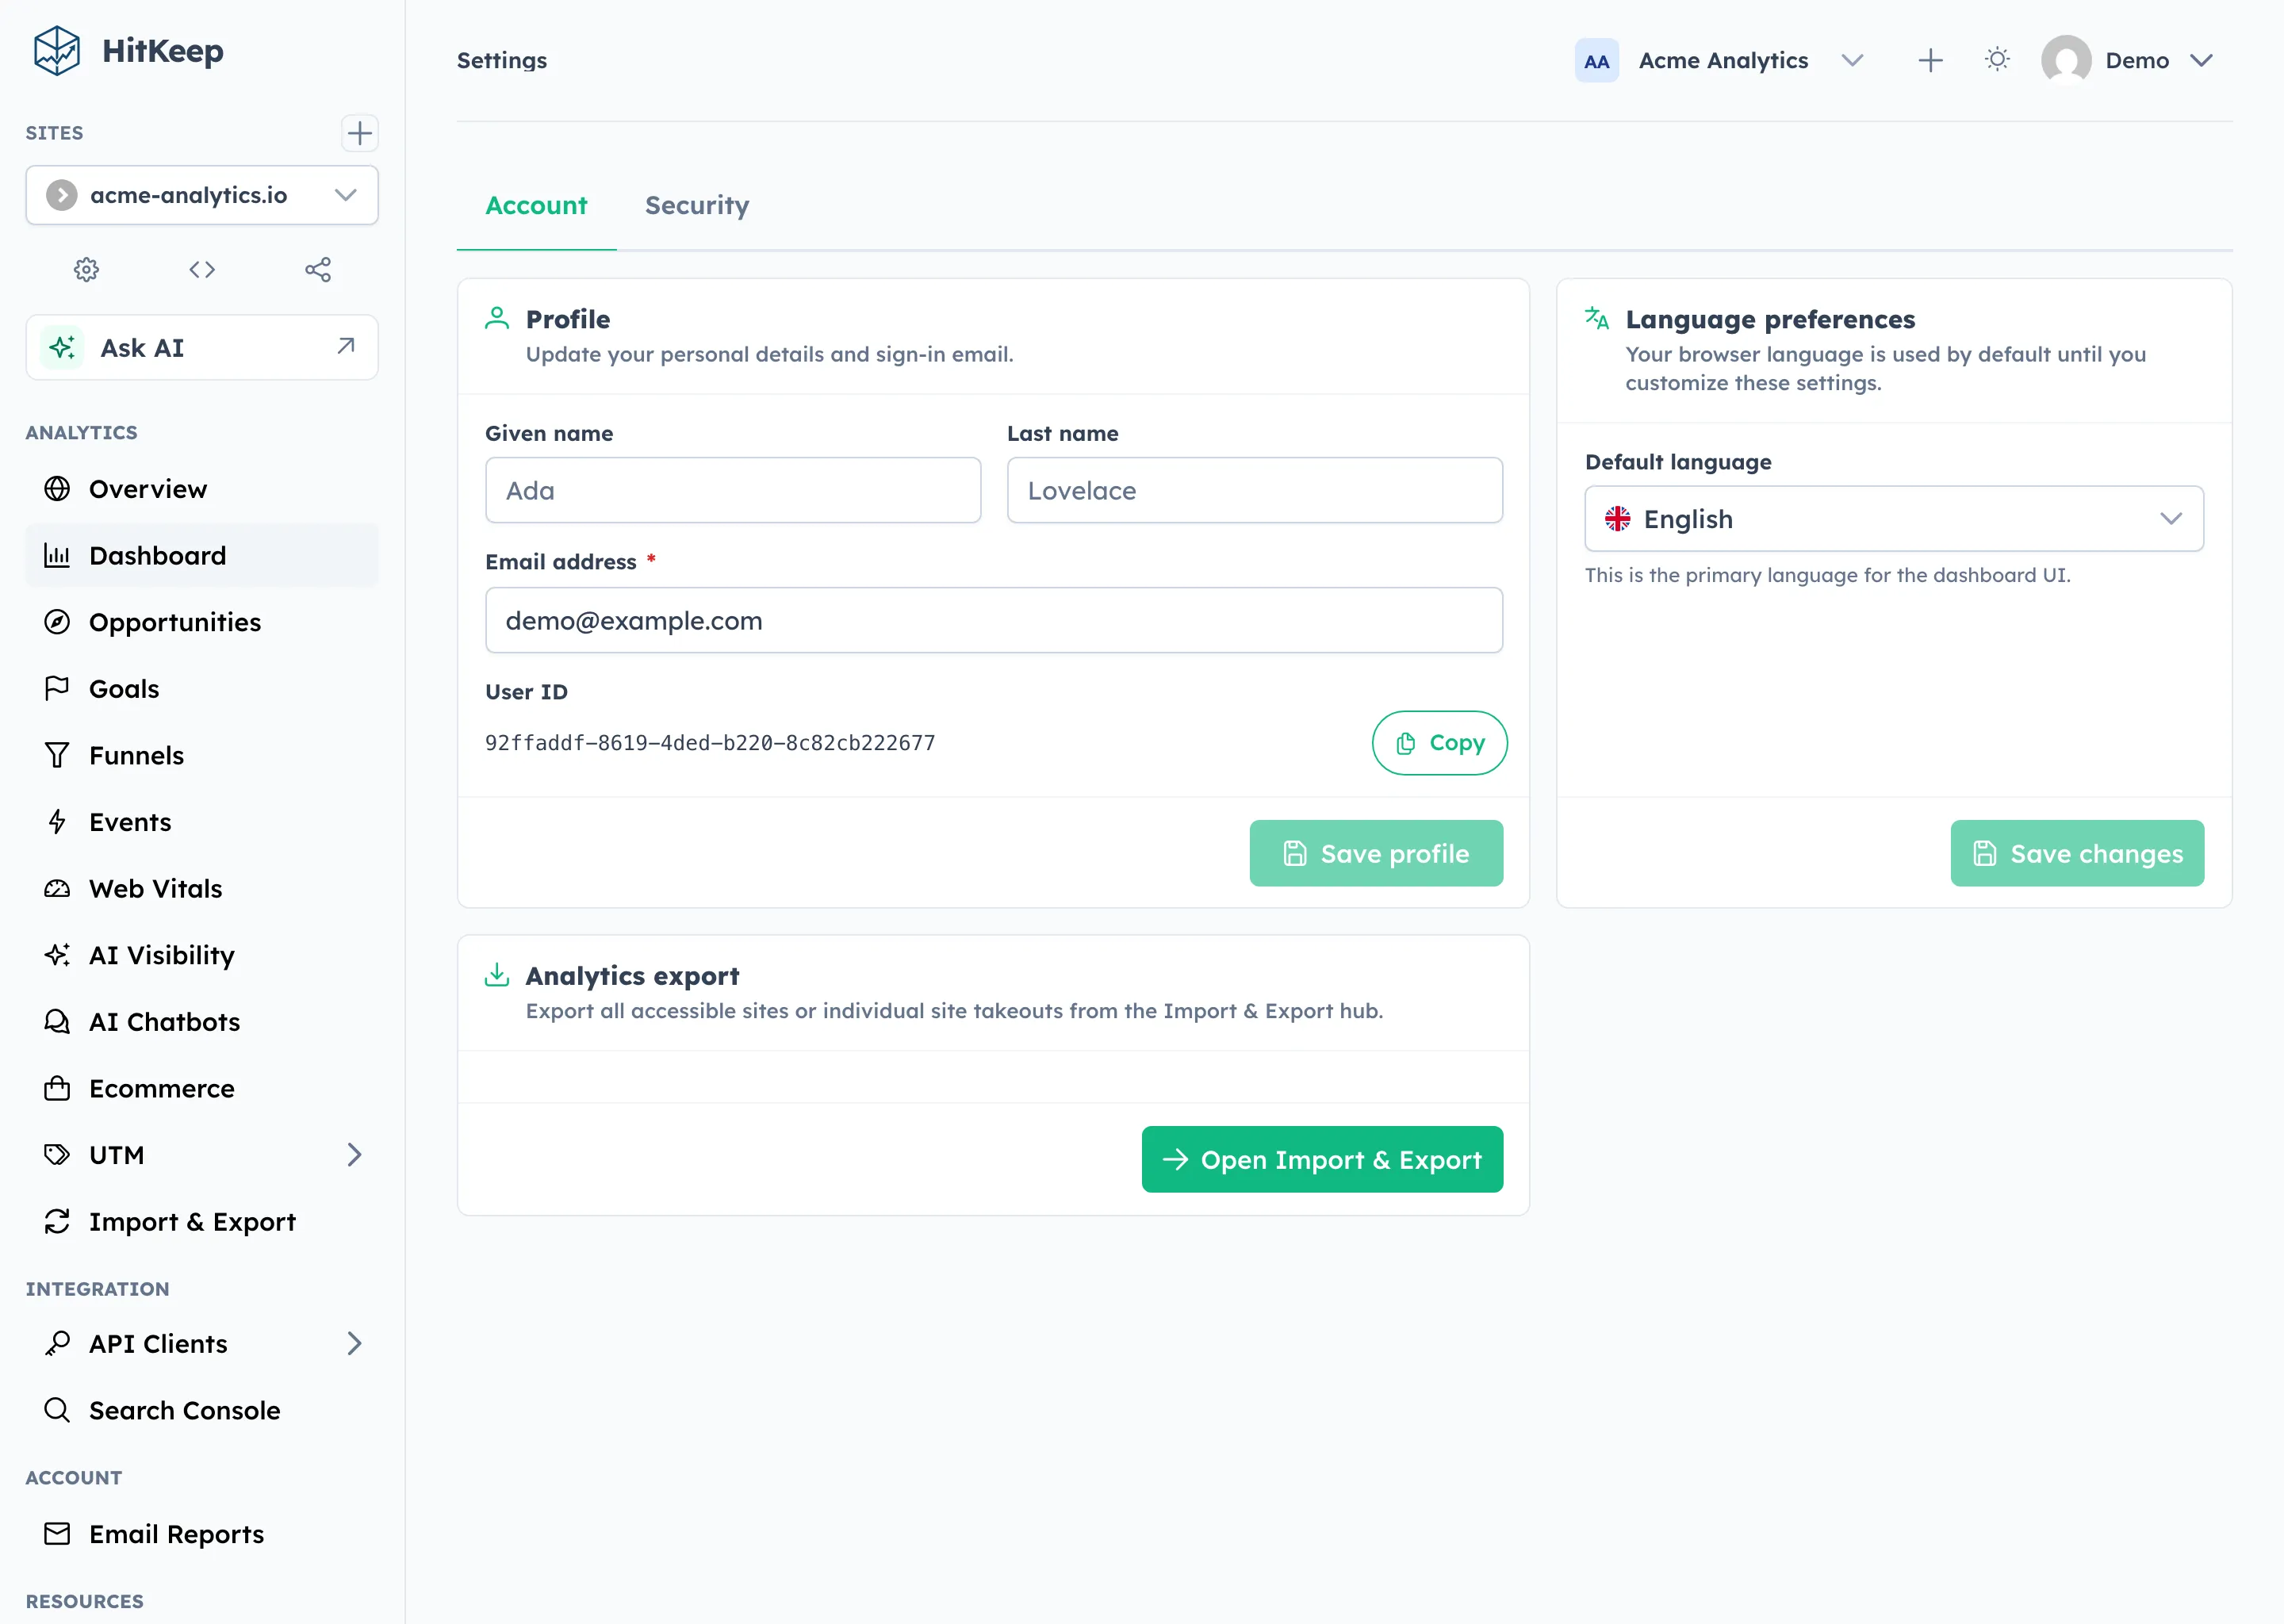Expand the API Clients submenu chevron
Image resolution: width=2284 pixels, height=1624 pixels.
(x=354, y=1343)
